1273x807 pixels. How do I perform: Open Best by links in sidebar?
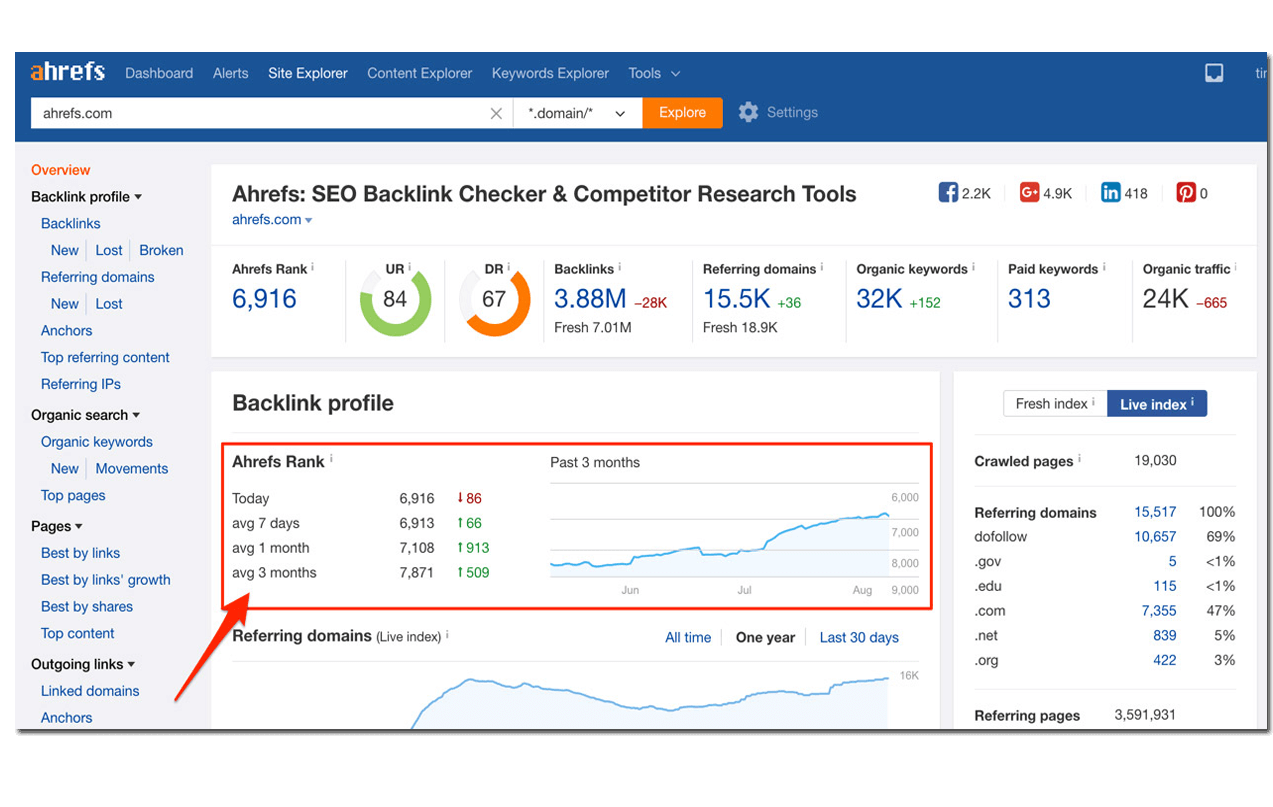[x=80, y=553]
